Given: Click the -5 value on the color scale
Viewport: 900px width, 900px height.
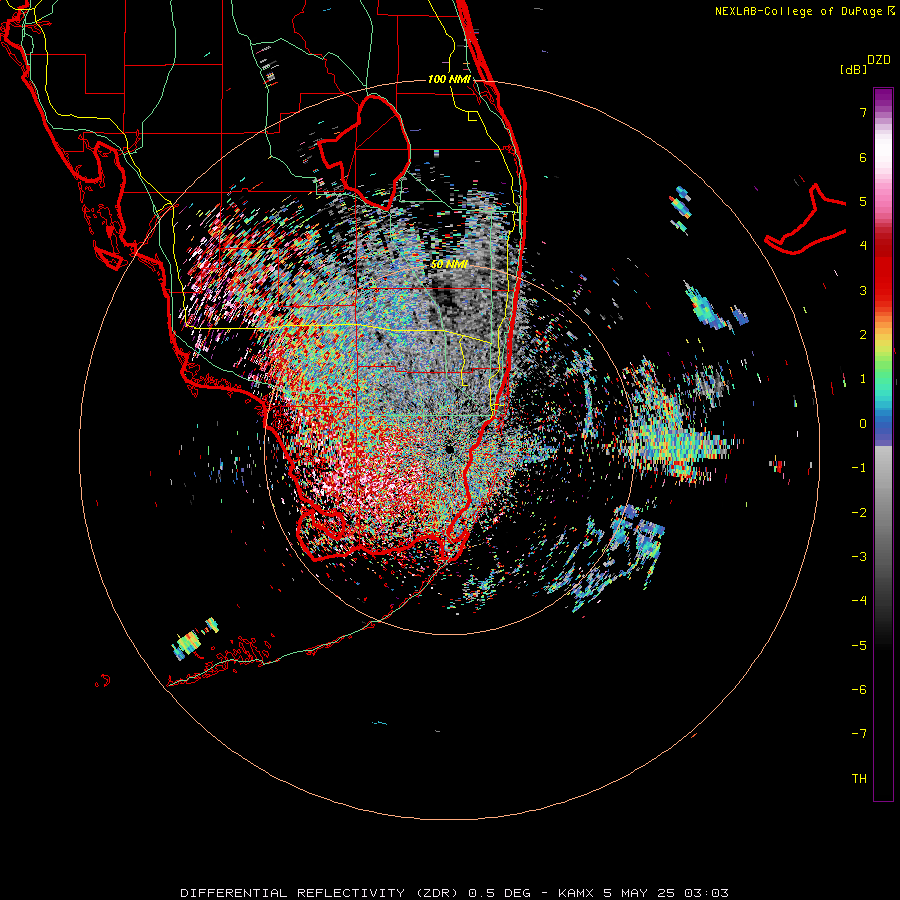Looking at the screenshot, I should pos(859,646).
